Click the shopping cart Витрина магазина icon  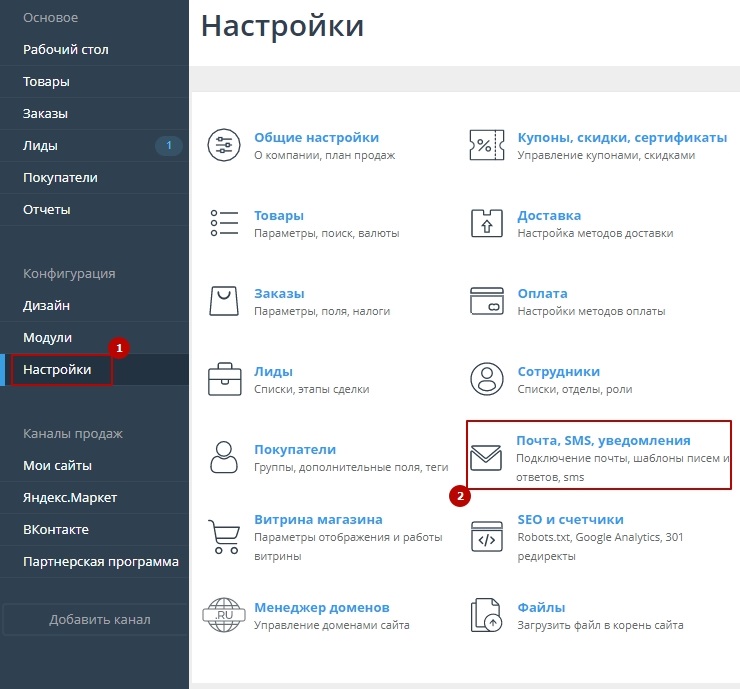[x=224, y=535]
